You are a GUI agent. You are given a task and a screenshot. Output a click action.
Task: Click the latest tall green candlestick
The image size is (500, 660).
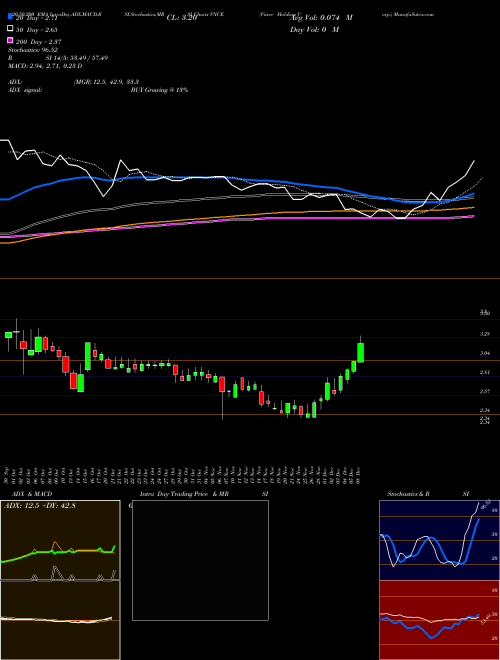click(361, 352)
